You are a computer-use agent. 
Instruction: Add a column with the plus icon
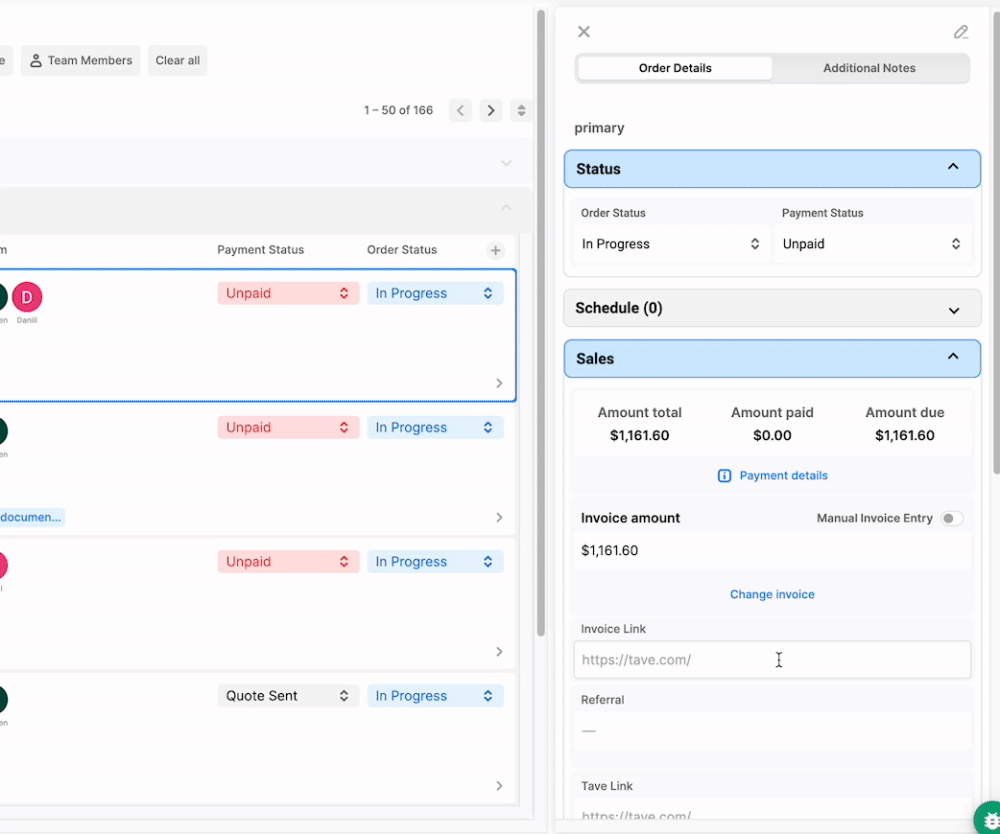496,251
